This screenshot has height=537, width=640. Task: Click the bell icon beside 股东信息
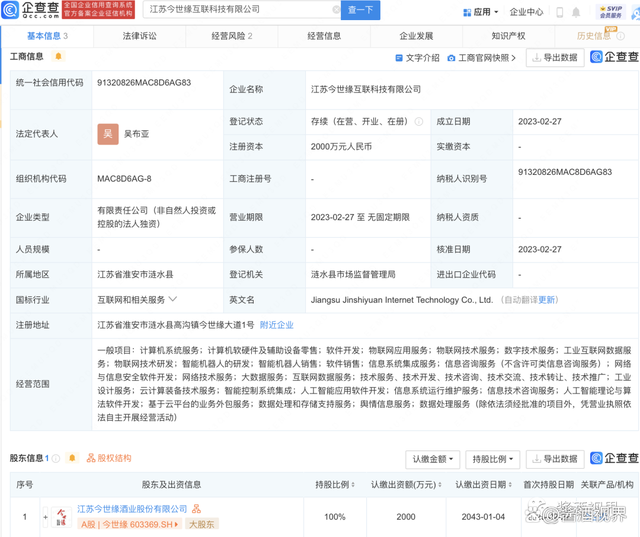(x=72, y=458)
